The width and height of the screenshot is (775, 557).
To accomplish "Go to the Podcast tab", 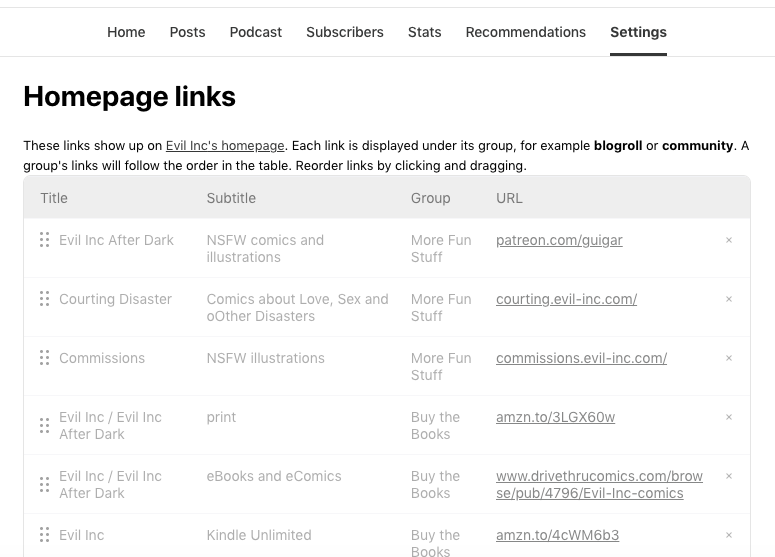I will pyautogui.click(x=256, y=32).
